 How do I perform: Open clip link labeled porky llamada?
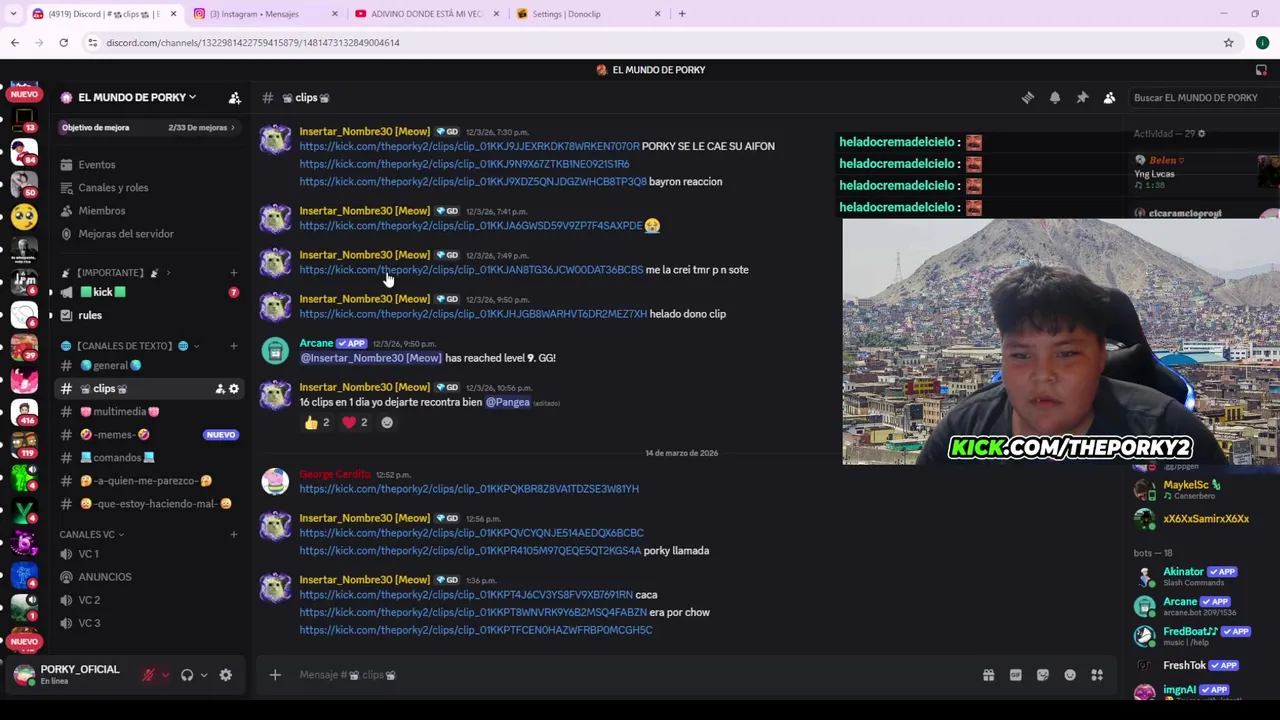point(470,551)
